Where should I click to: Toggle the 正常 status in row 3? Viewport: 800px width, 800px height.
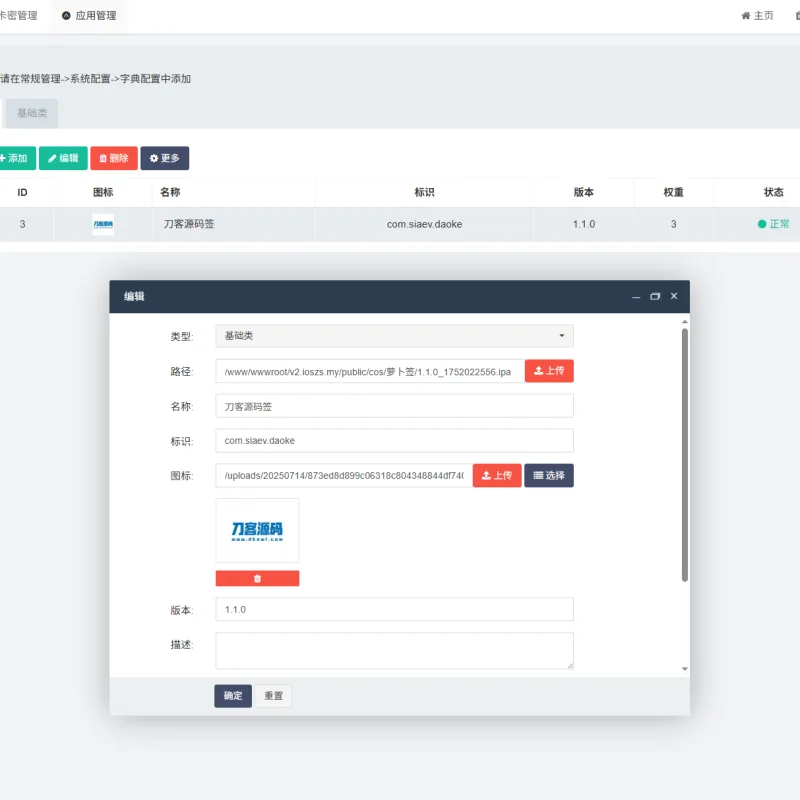[x=773, y=224]
